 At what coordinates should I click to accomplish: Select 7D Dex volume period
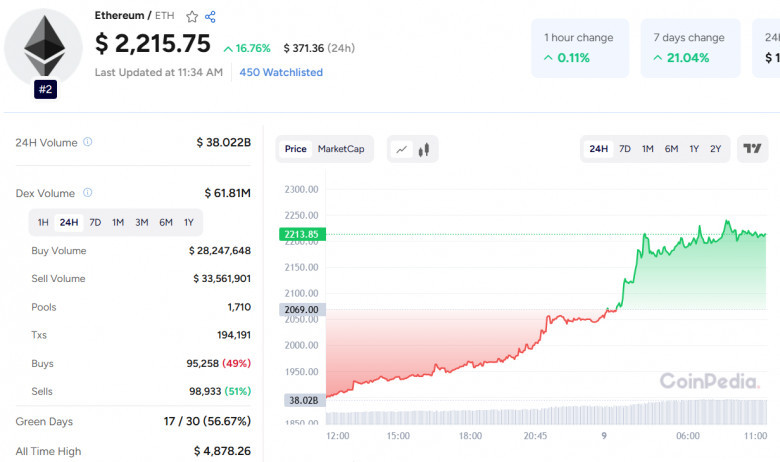(x=95, y=222)
